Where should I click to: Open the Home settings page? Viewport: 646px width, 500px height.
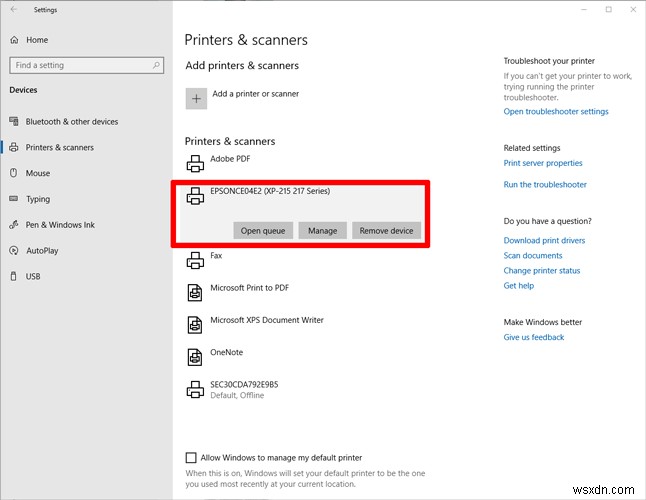pos(37,40)
